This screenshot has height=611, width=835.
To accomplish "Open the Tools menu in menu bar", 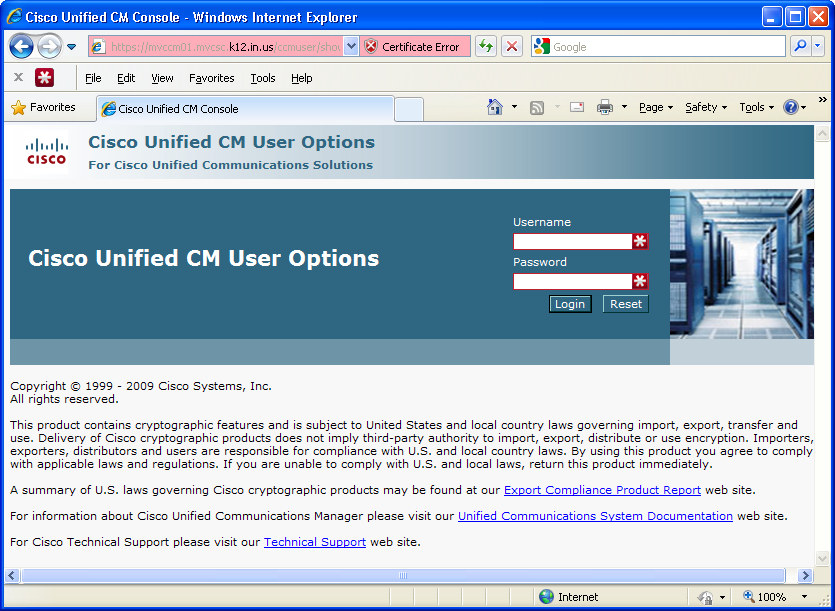I will click(x=263, y=78).
